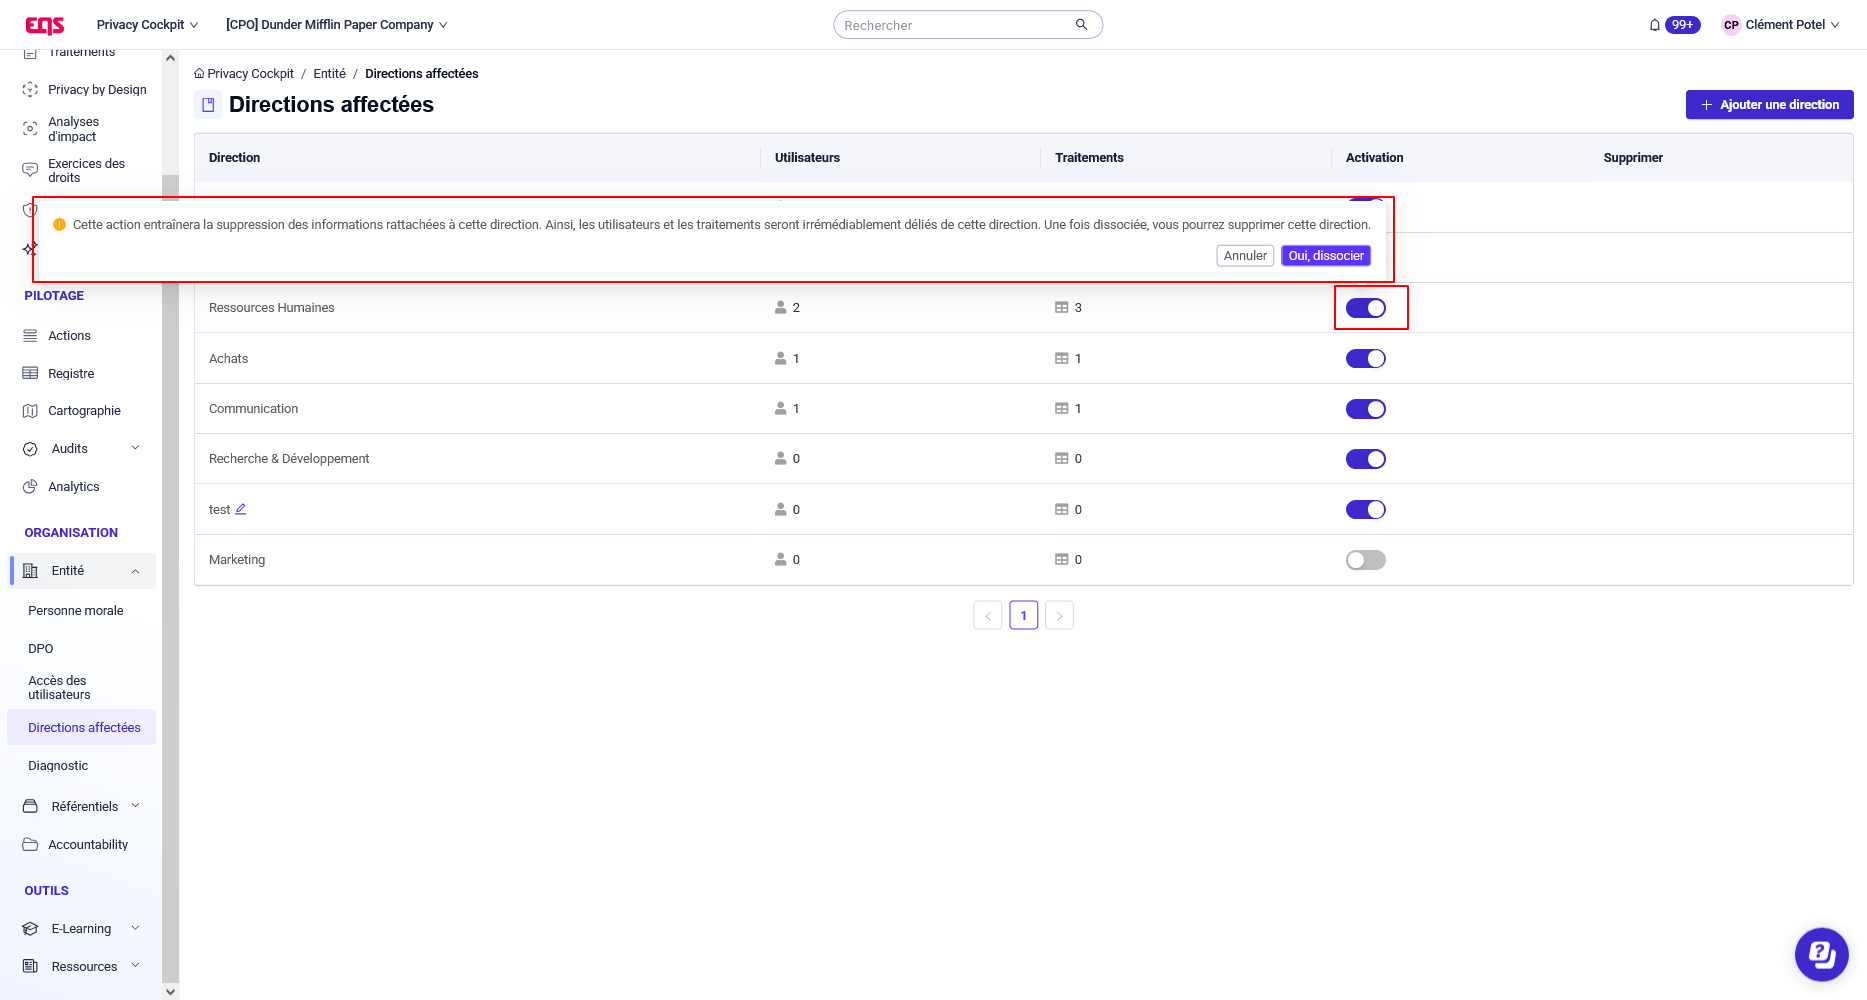Toggle activation for Achats
The width and height of the screenshot is (1867, 1000).
pos(1366,358)
